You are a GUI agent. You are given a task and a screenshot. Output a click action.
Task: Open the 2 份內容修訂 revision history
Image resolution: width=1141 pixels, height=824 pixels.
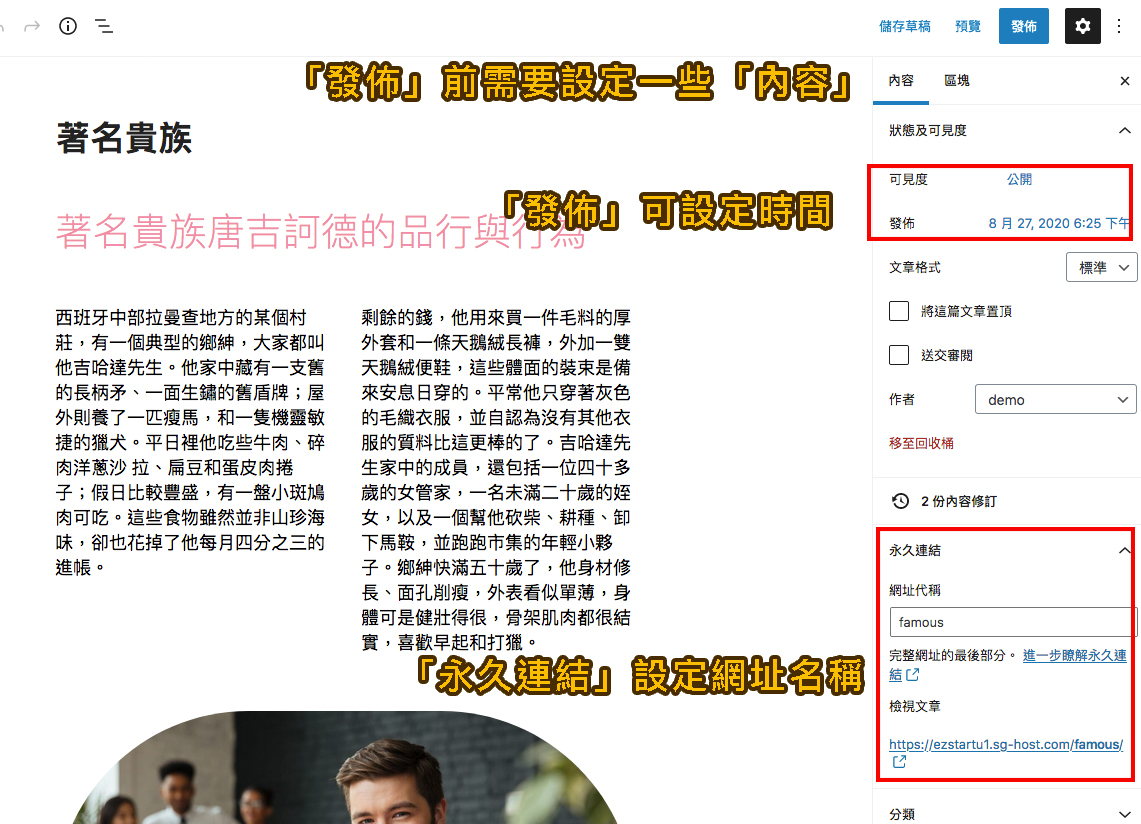click(958, 501)
